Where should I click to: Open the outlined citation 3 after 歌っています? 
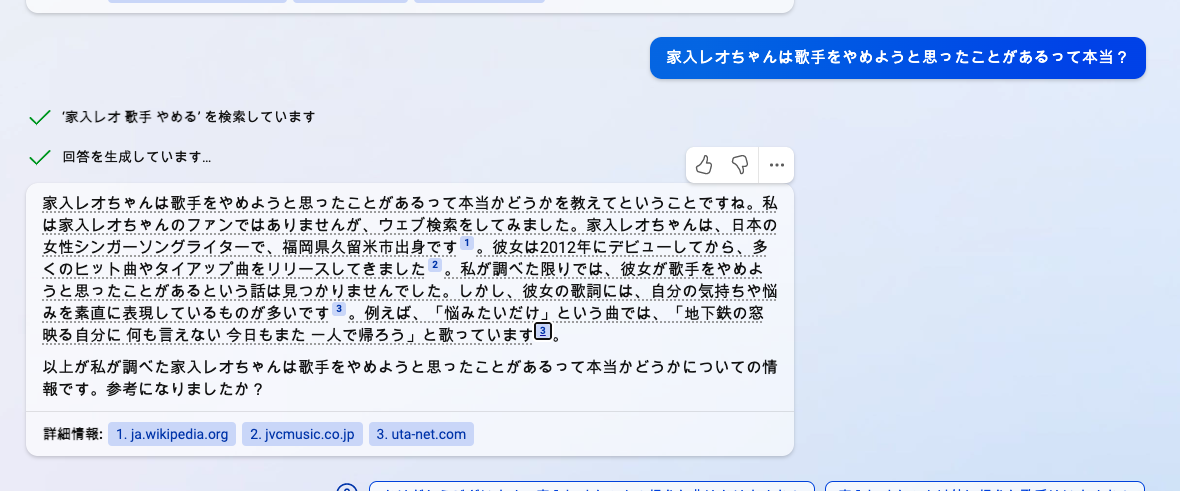543,331
